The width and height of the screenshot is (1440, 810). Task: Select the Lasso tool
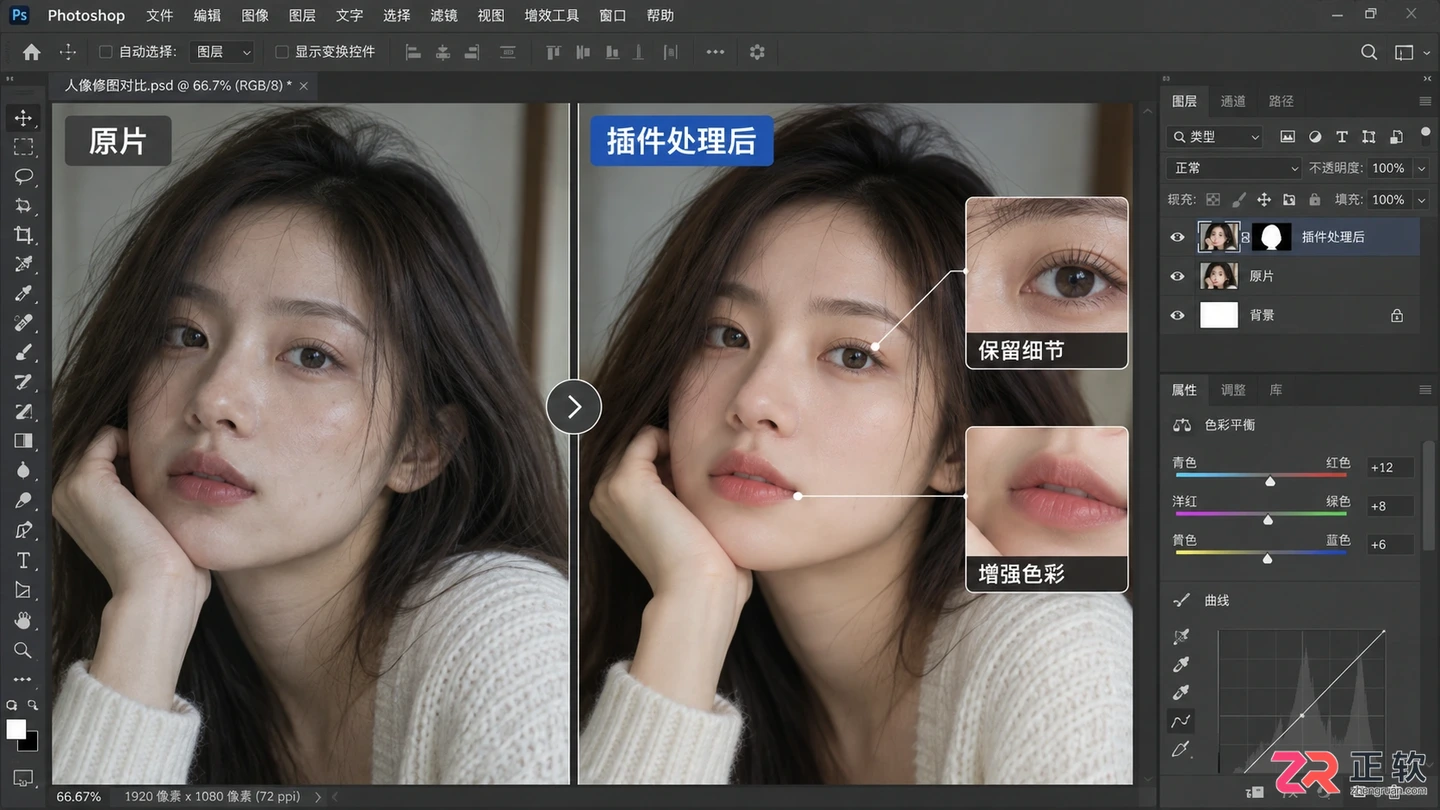click(23, 176)
